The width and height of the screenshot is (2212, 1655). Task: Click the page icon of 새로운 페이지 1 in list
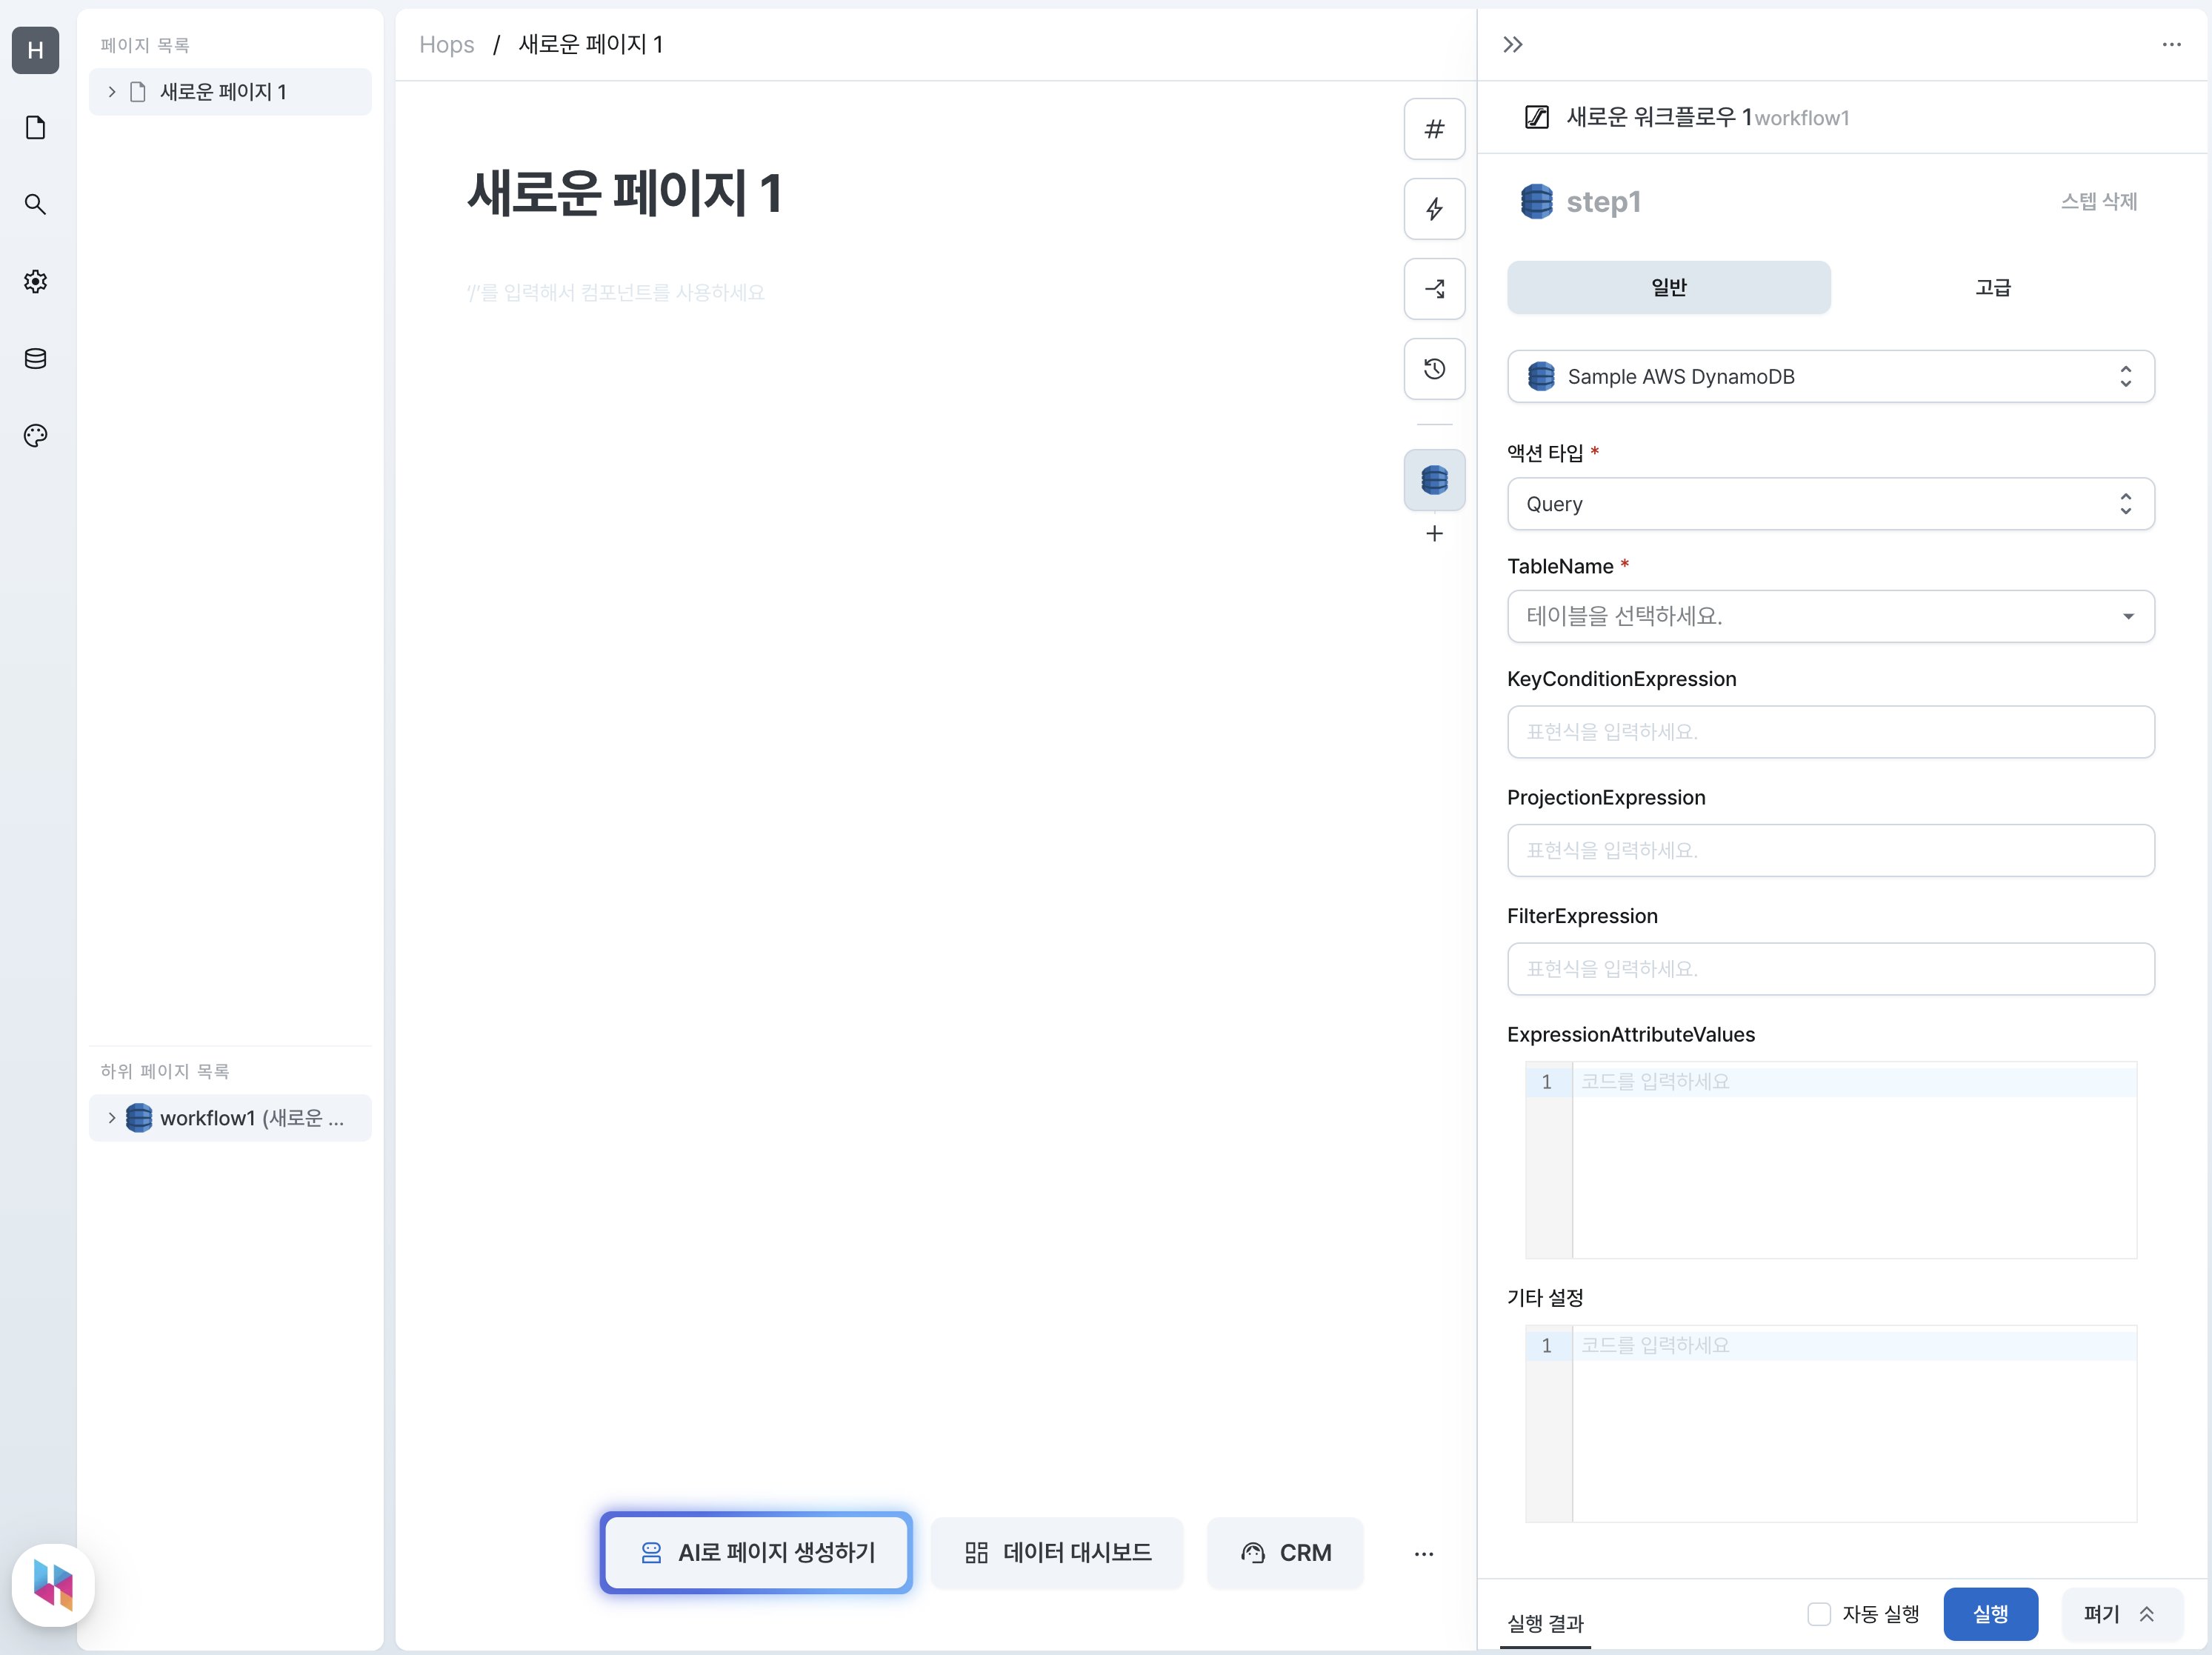click(138, 92)
